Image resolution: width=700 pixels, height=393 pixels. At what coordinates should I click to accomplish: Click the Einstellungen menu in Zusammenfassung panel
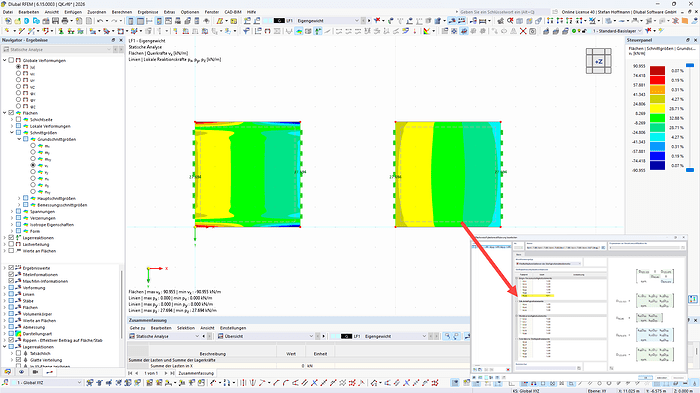point(233,328)
